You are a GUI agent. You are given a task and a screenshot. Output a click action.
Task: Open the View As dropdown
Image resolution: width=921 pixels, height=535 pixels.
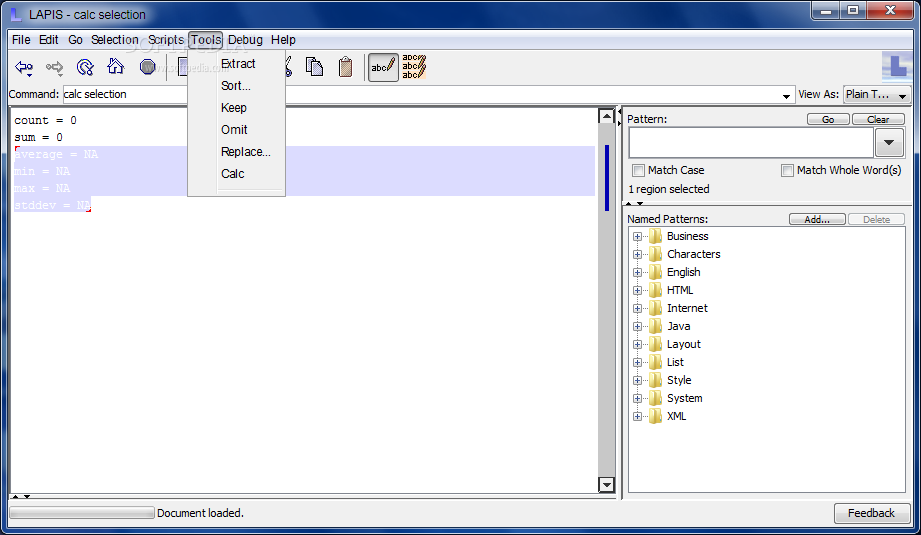[x=877, y=95]
